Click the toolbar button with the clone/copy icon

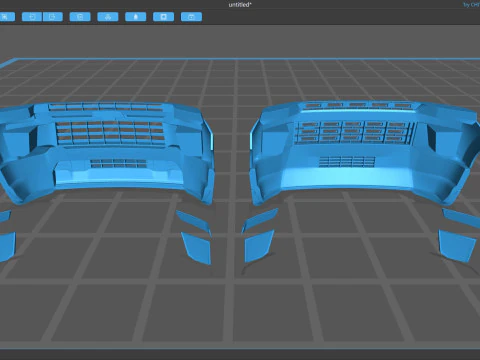click(80, 17)
